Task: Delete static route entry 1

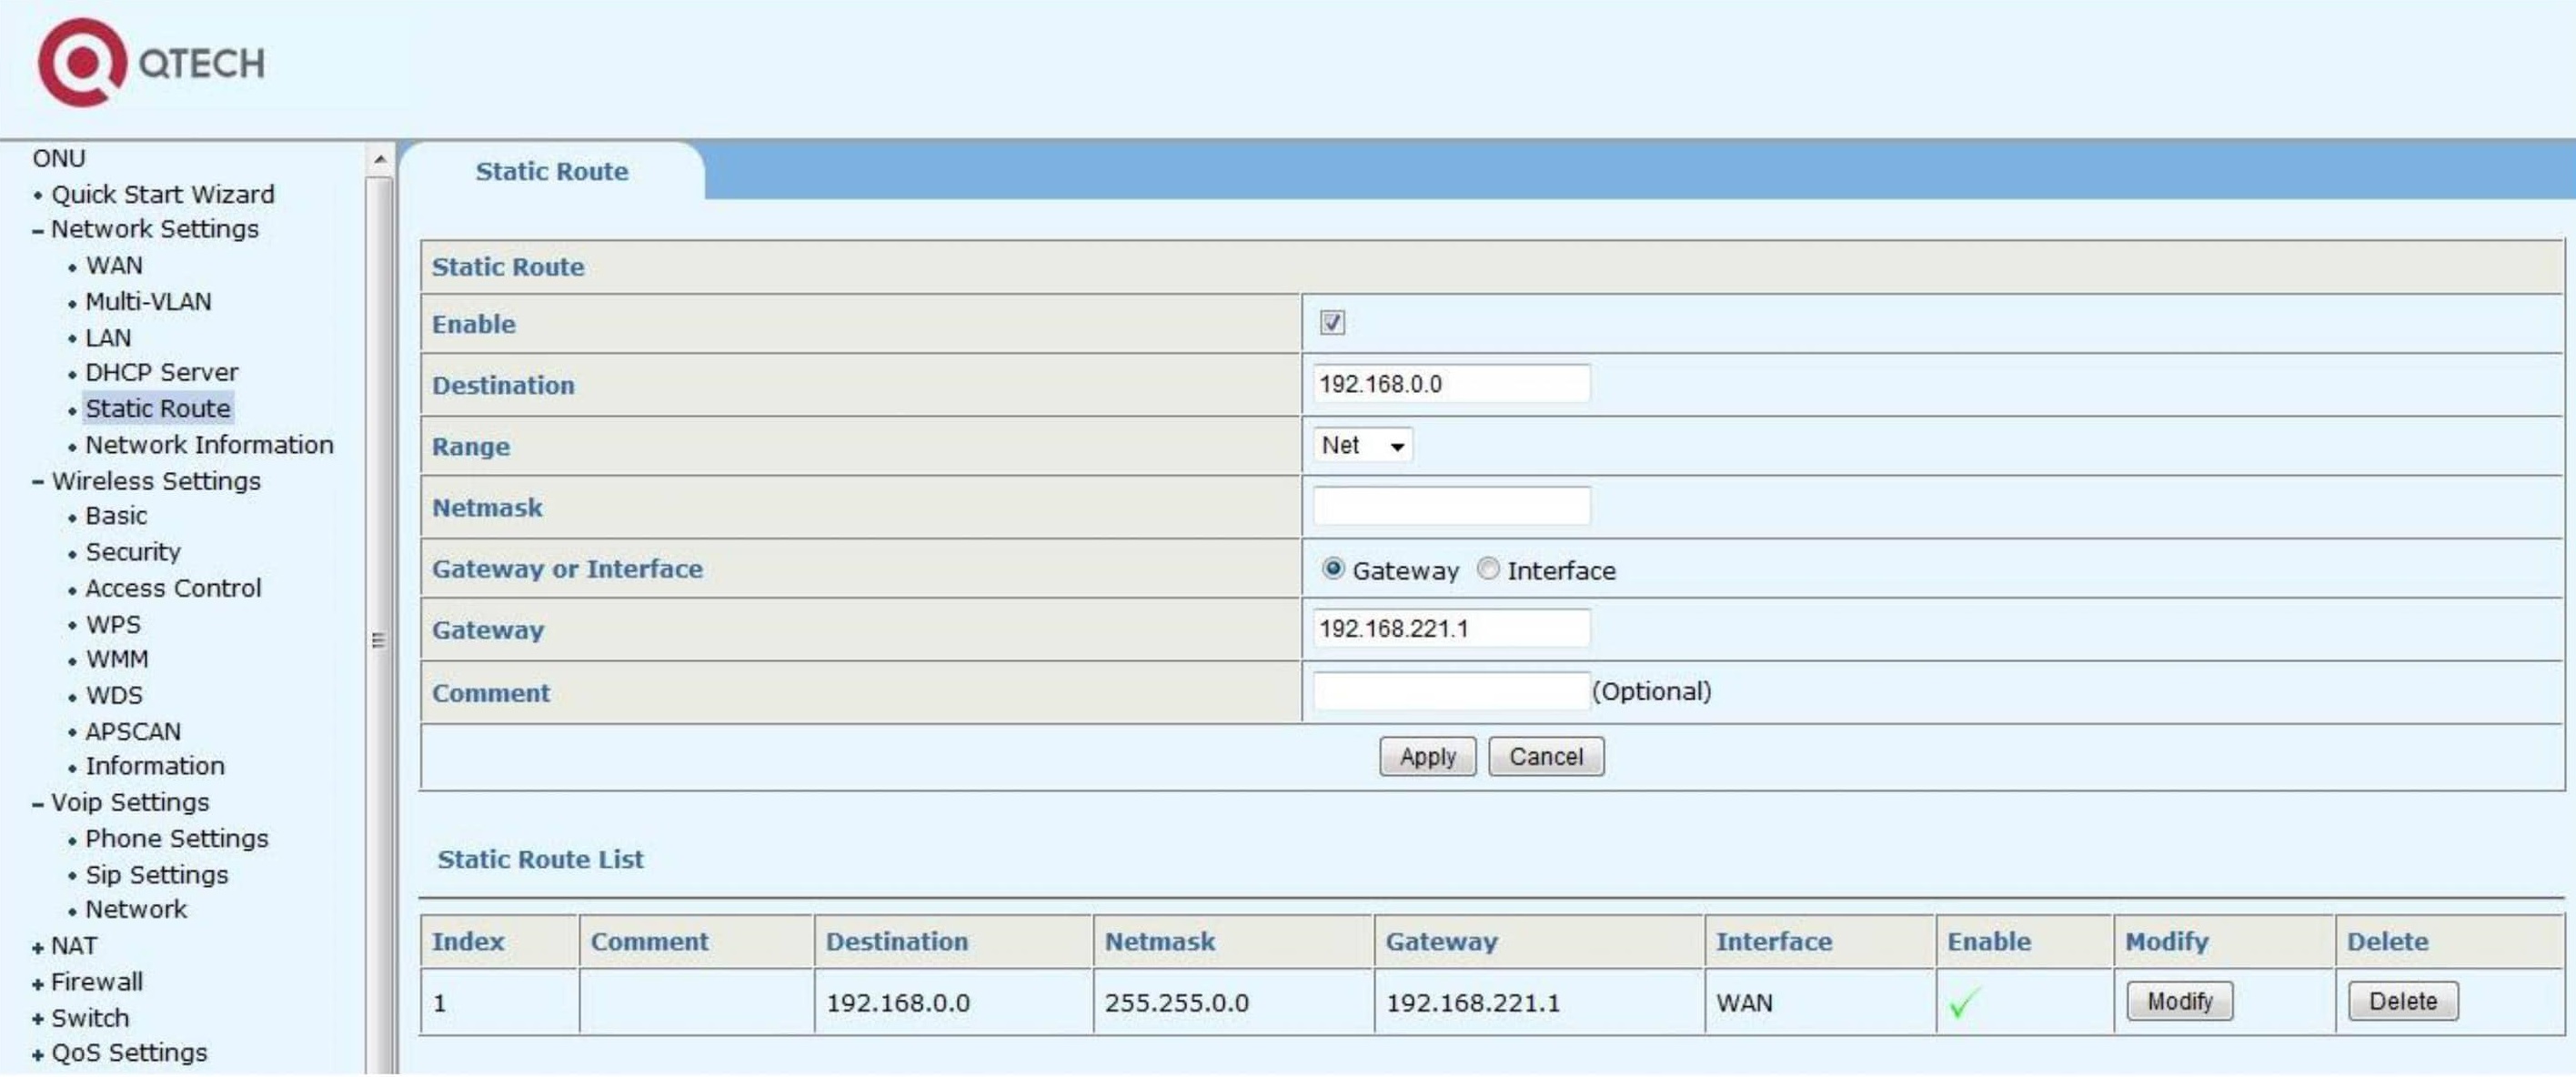Action: click(x=2402, y=1002)
